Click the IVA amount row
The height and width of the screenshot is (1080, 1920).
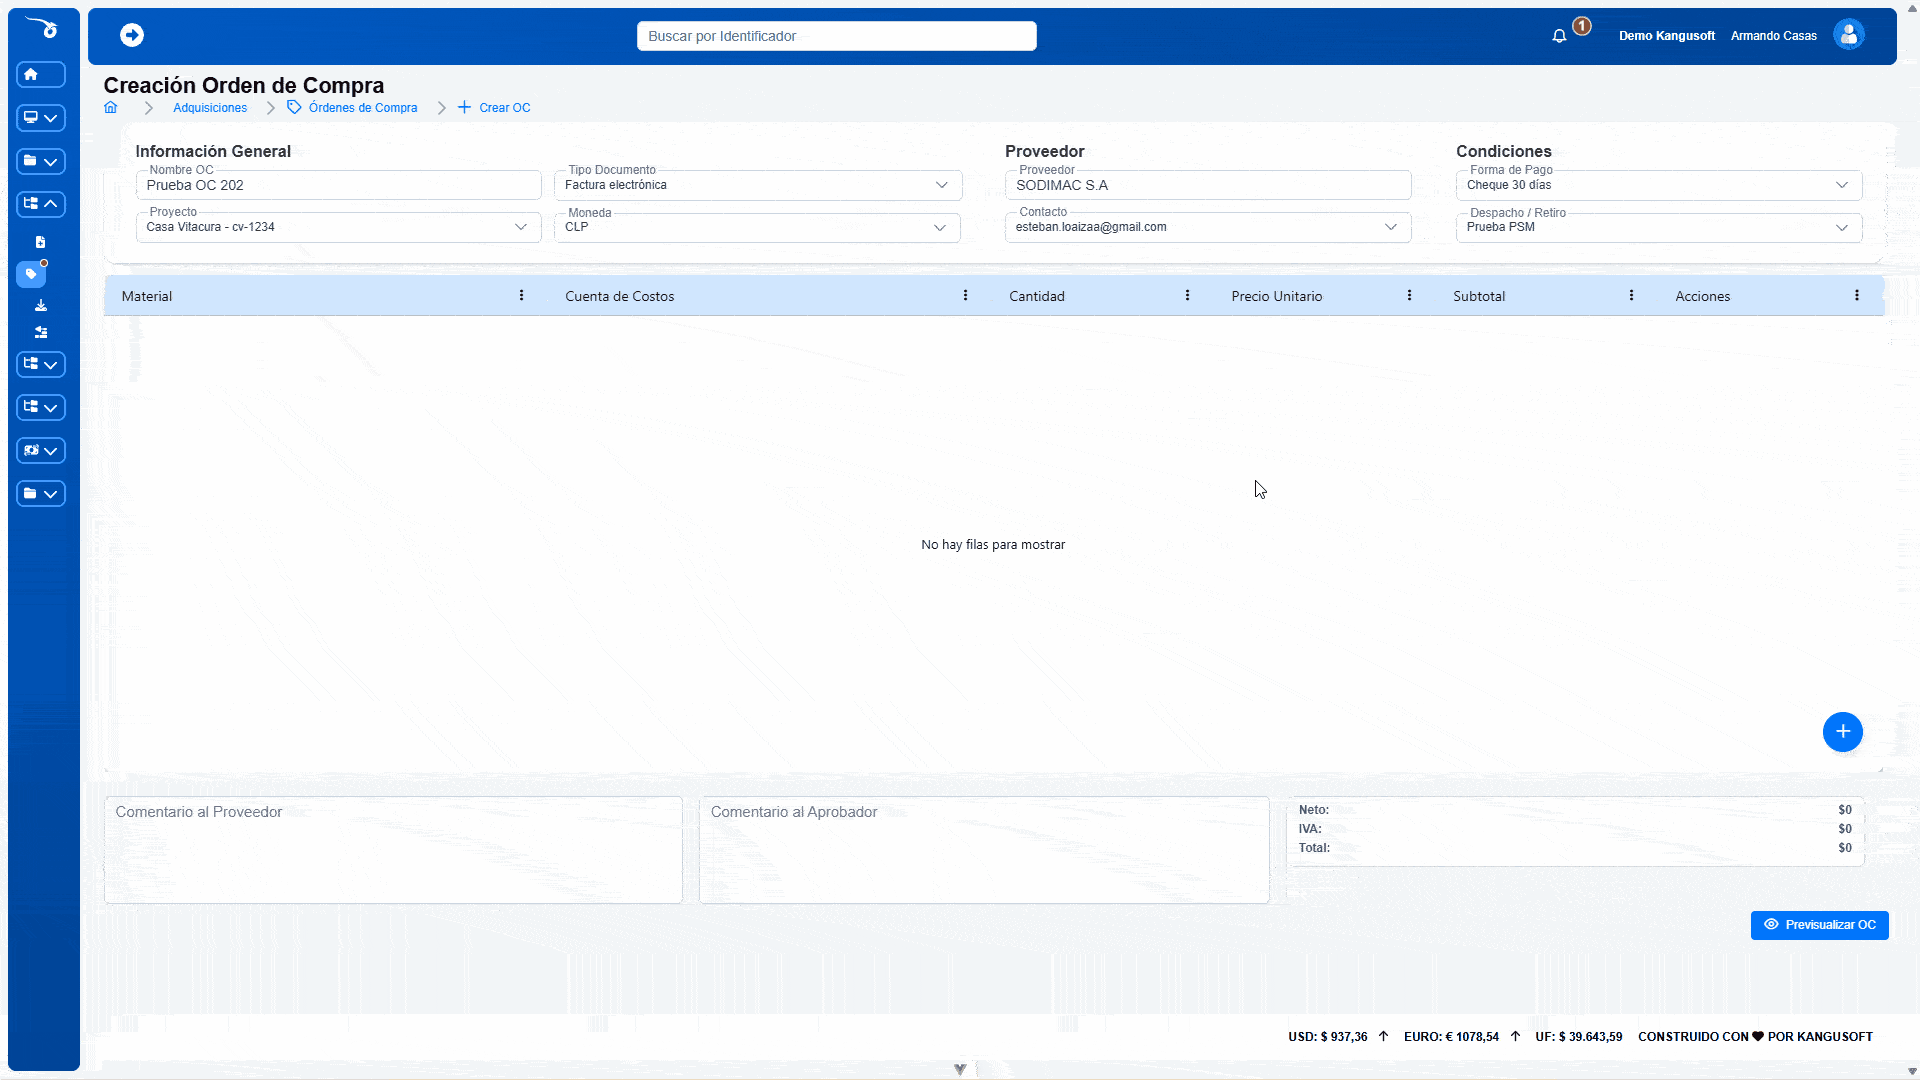[1575, 829]
